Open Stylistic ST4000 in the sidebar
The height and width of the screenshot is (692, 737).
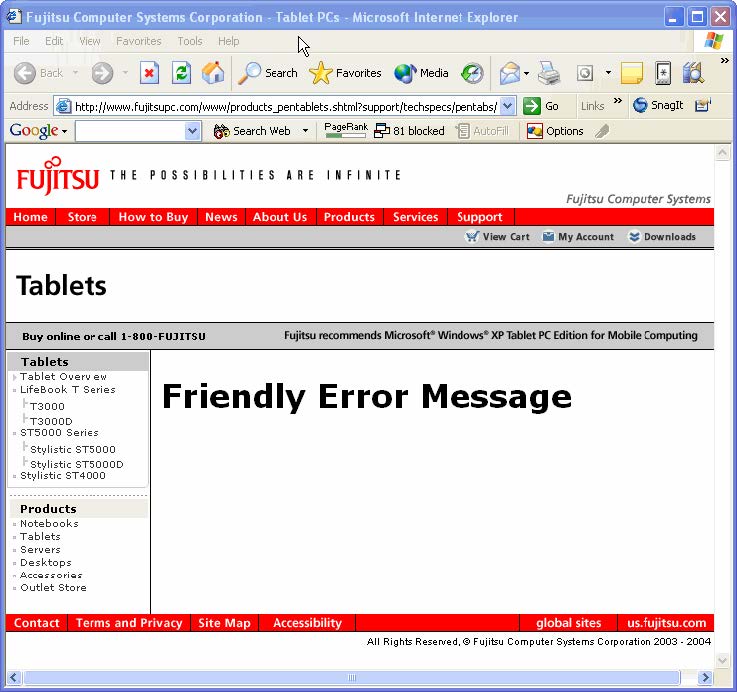(x=63, y=476)
